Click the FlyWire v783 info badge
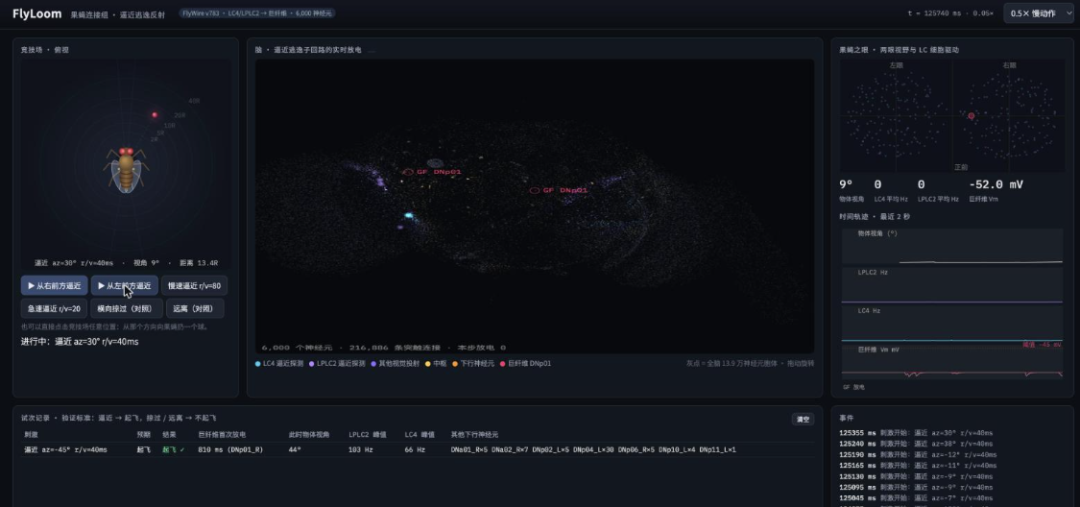Image resolution: width=1080 pixels, height=507 pixels. pyautogui.click(x=257, y=13)
